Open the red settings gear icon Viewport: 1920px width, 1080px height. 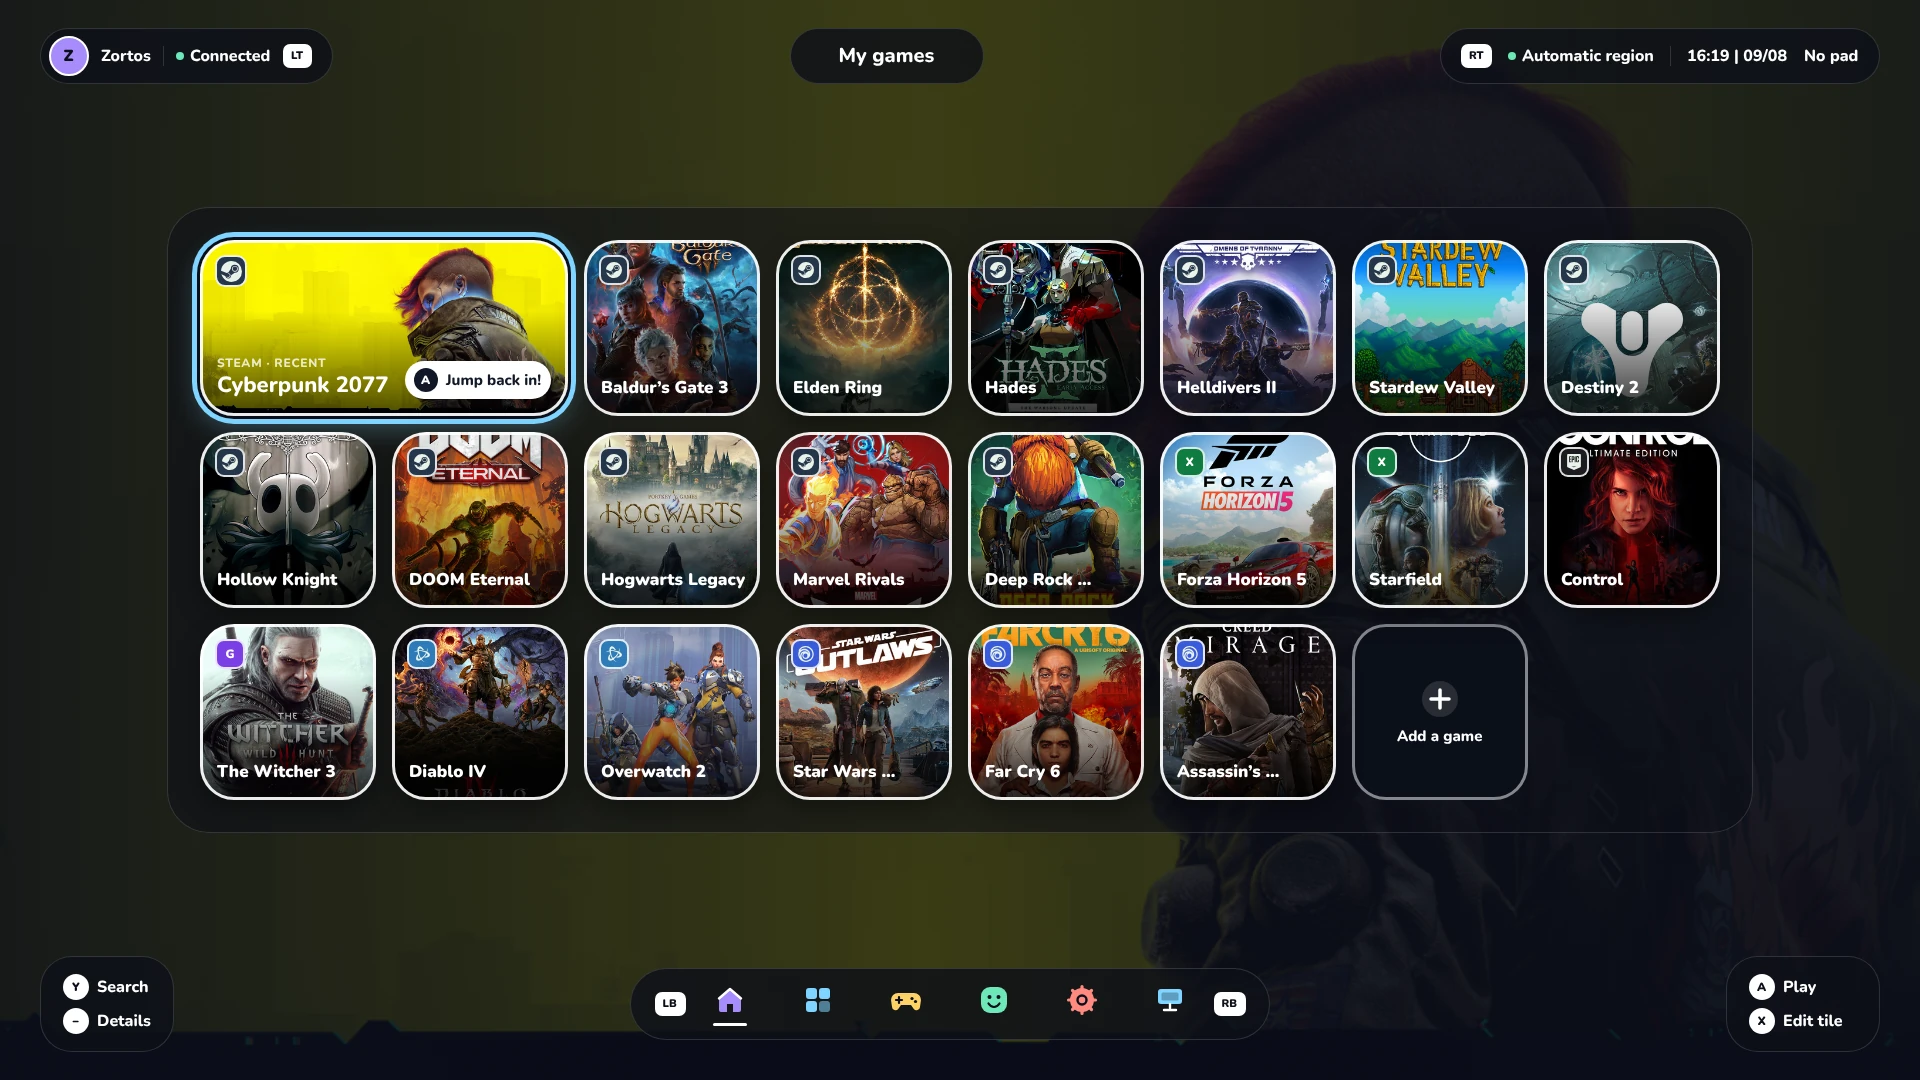(1082, 1000)
